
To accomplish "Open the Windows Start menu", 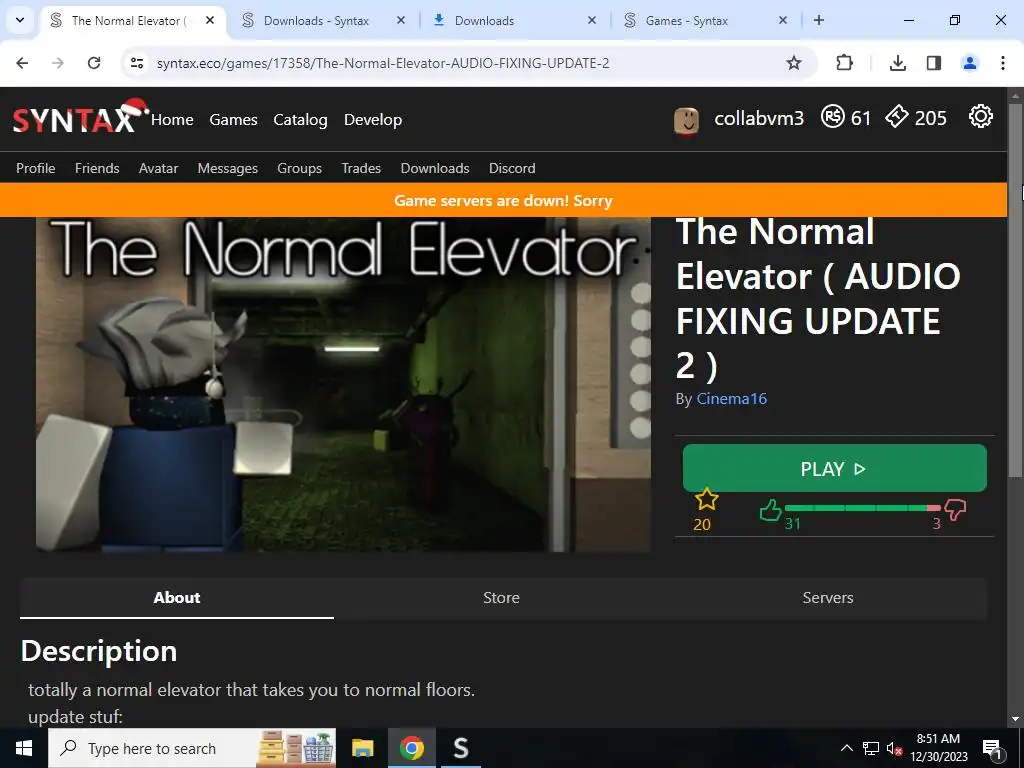I will [x=24, y=748].
